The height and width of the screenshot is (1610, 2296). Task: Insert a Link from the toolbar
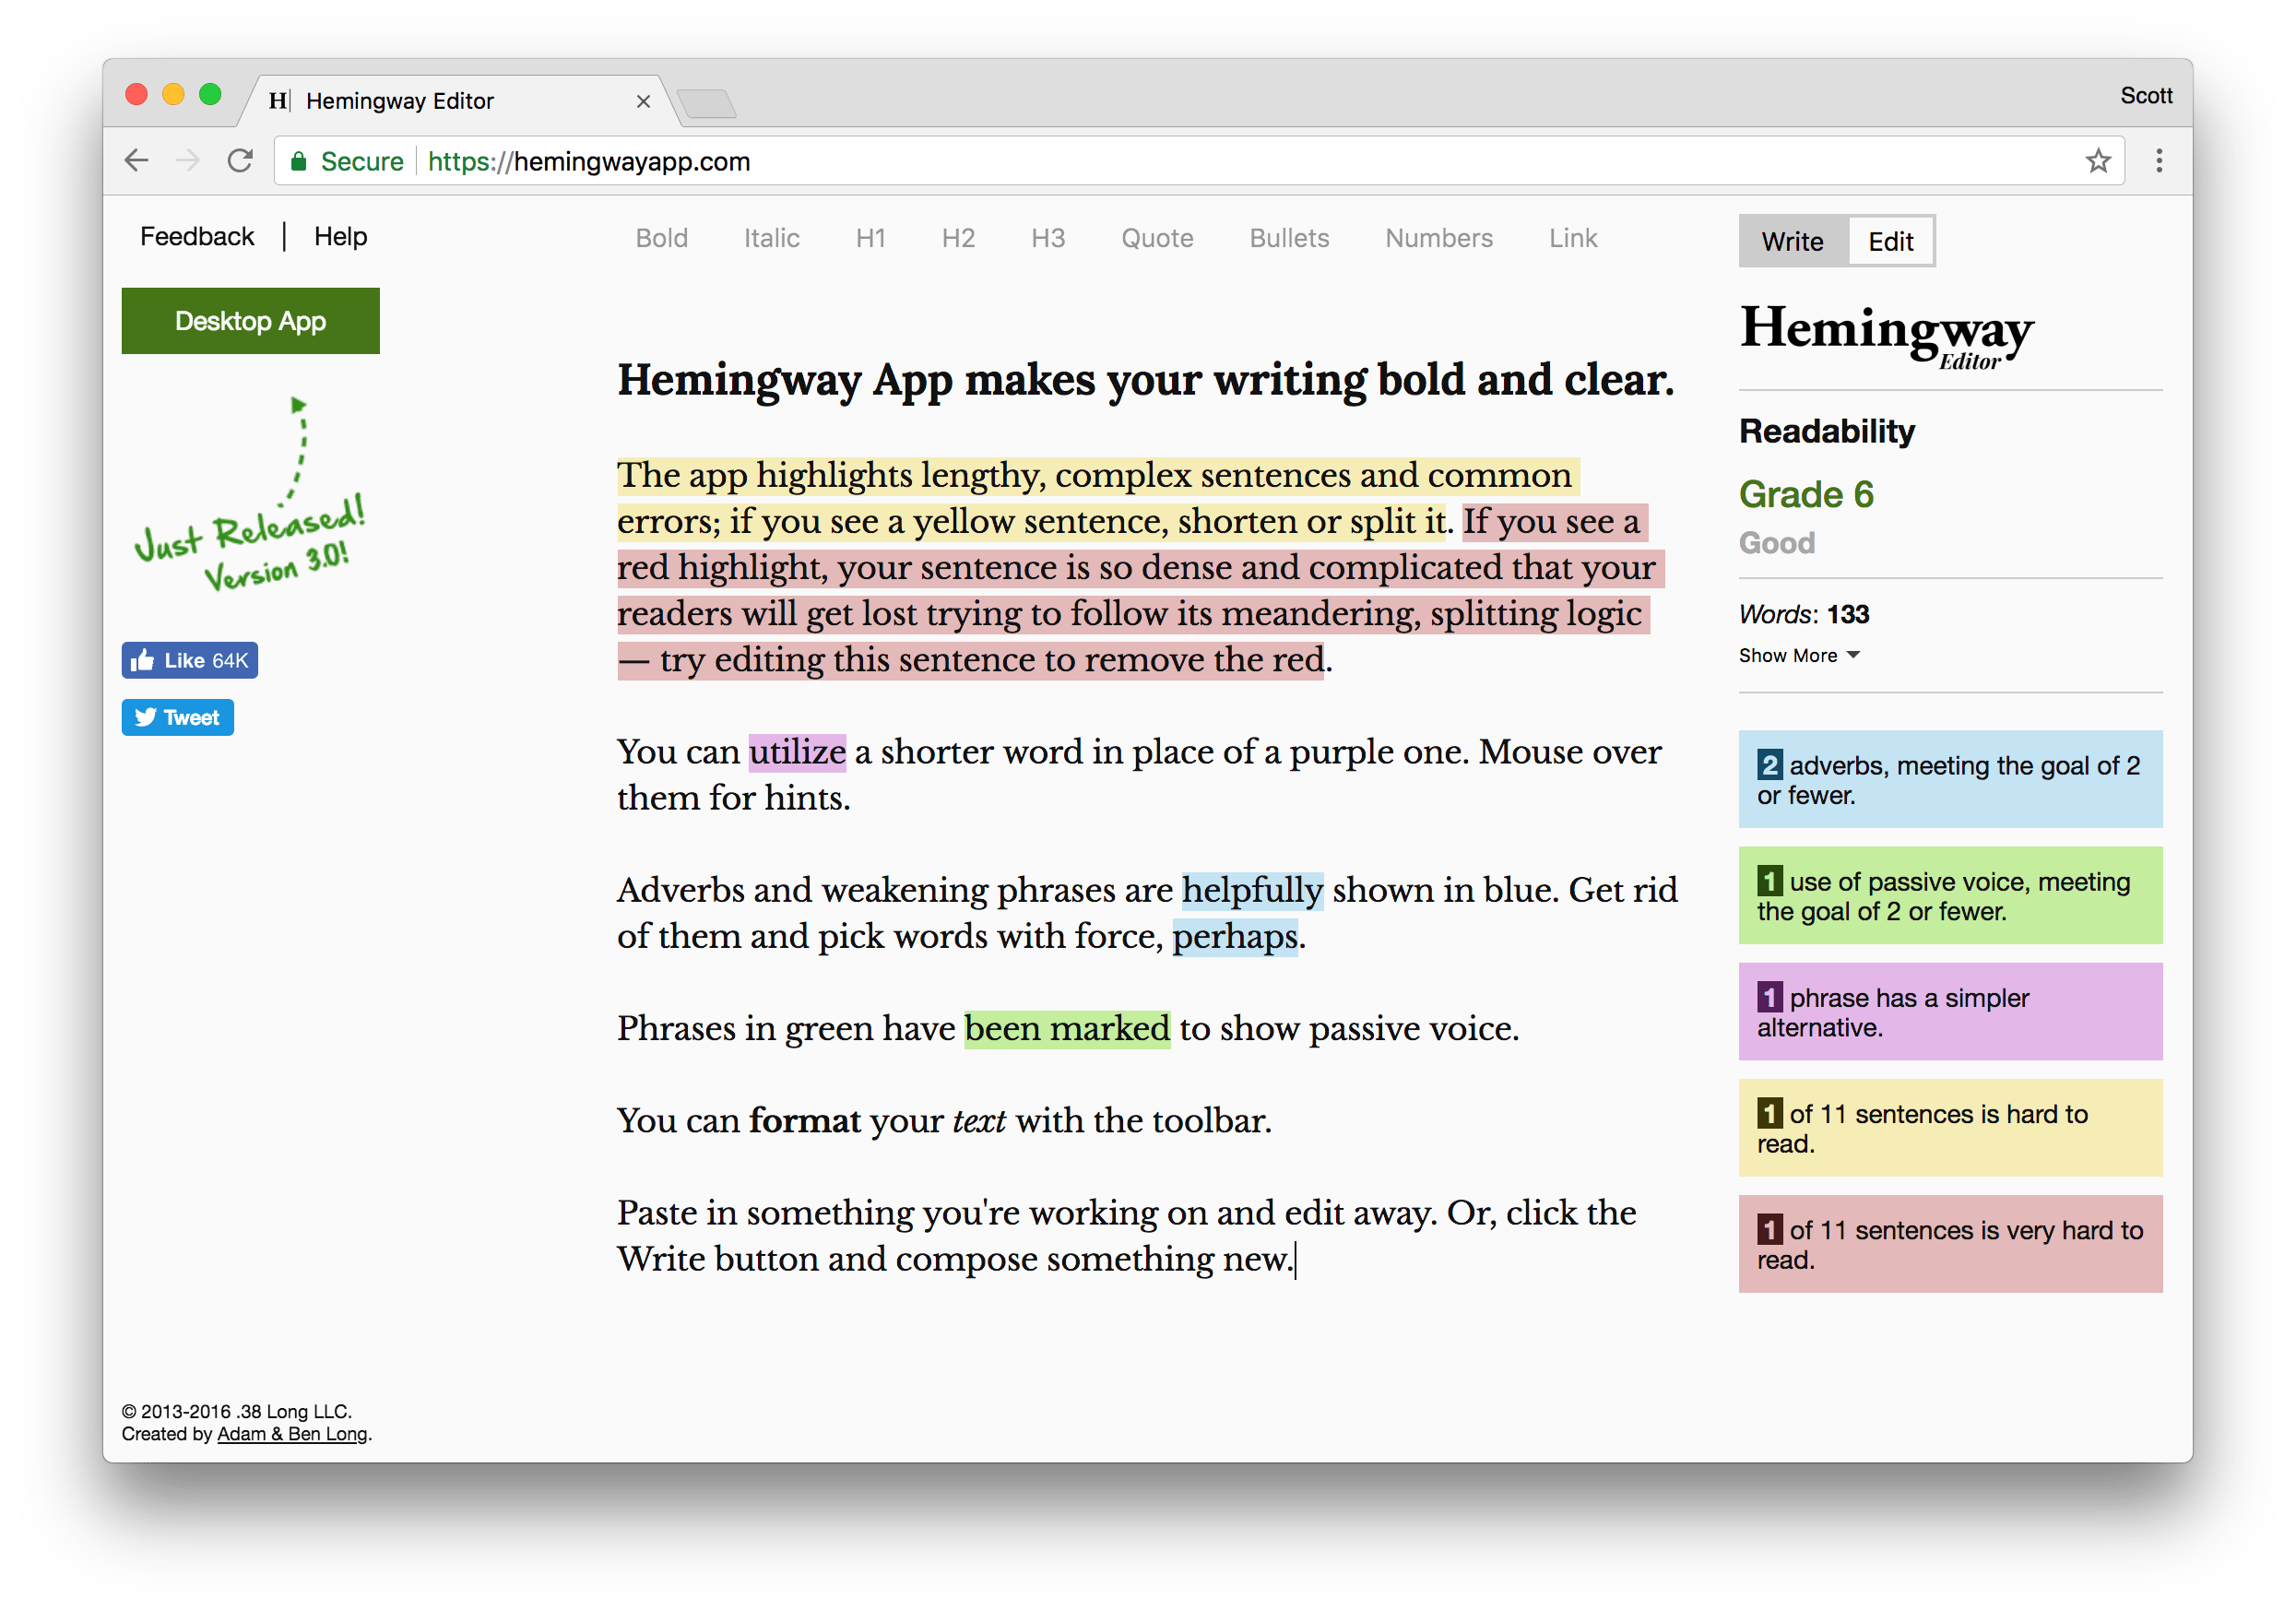click(x=1573, y=238)
